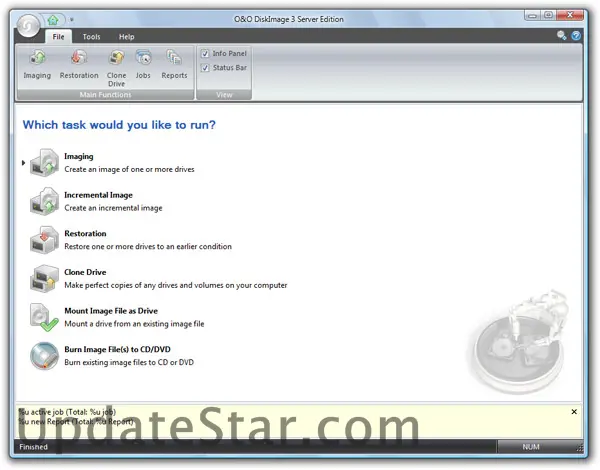Uncheck the Status Bar checkbox
This screenshot has height=470, width=600.
click(x=205, y=68)
